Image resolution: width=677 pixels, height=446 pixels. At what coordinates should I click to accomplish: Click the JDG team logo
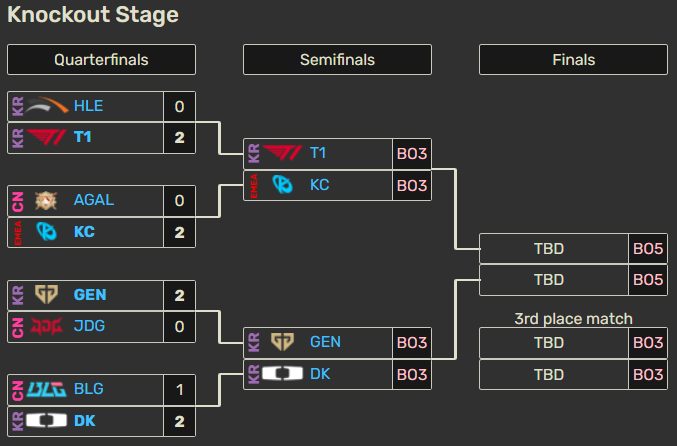pyautogui.click(x=47, y=326)
